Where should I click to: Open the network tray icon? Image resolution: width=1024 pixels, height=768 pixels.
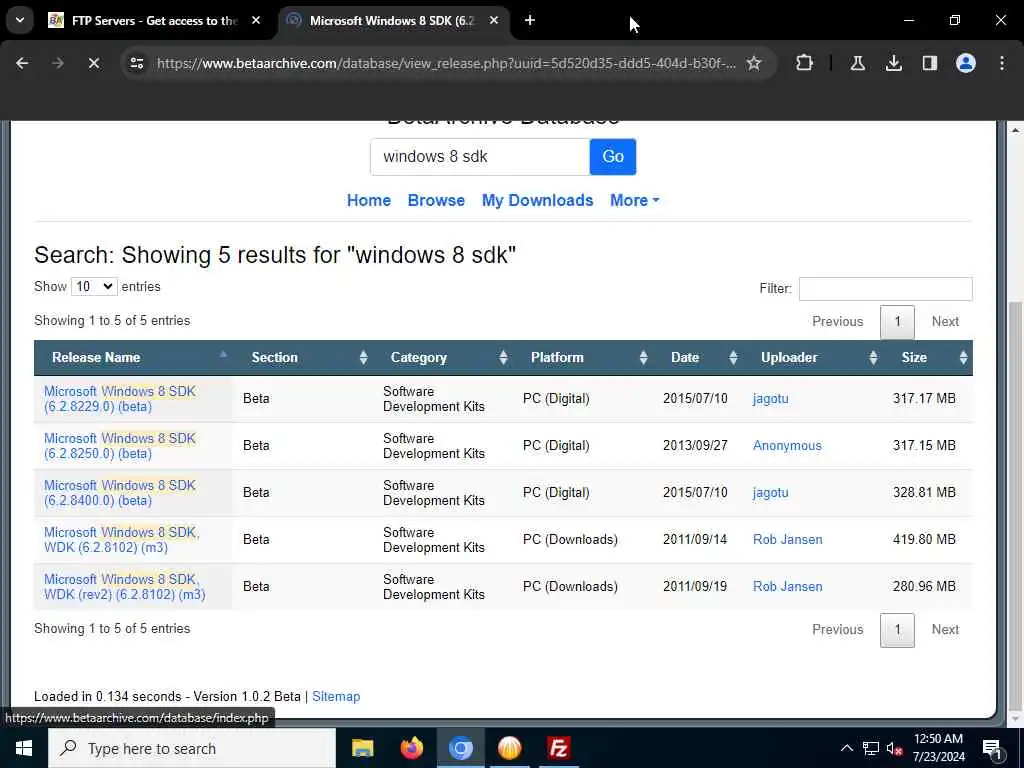[871, 748]
